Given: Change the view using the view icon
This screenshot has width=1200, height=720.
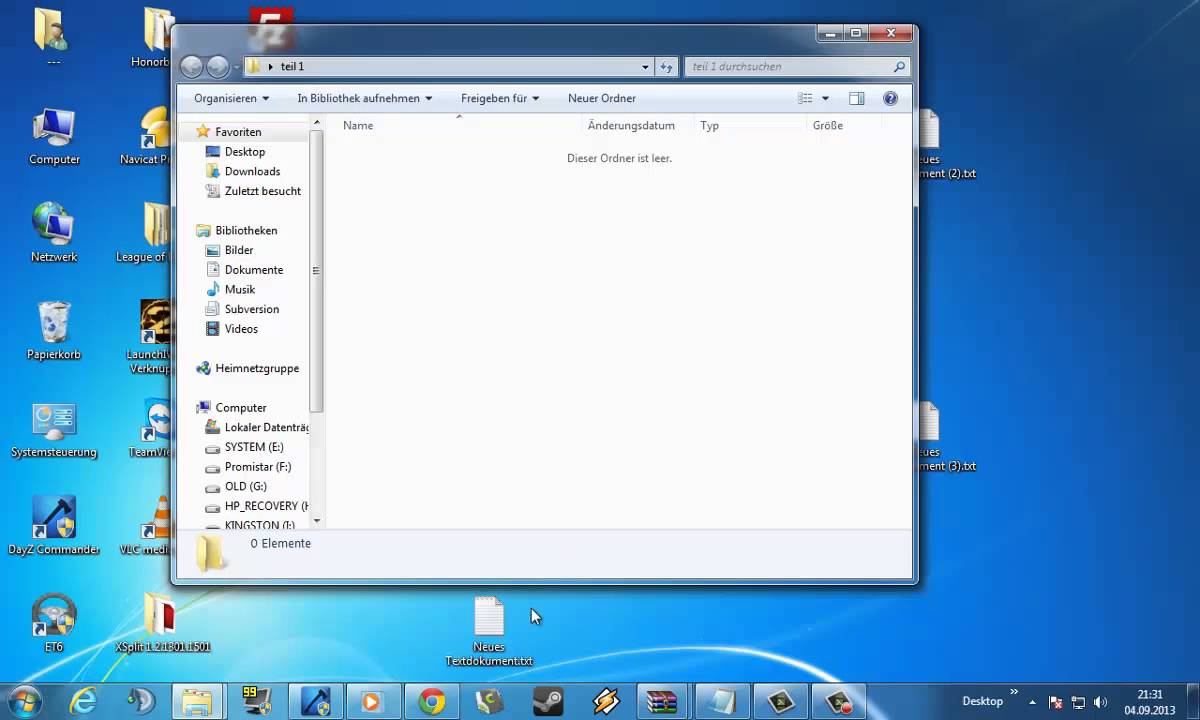Looking at the screenshot, I should click(806, 98).
